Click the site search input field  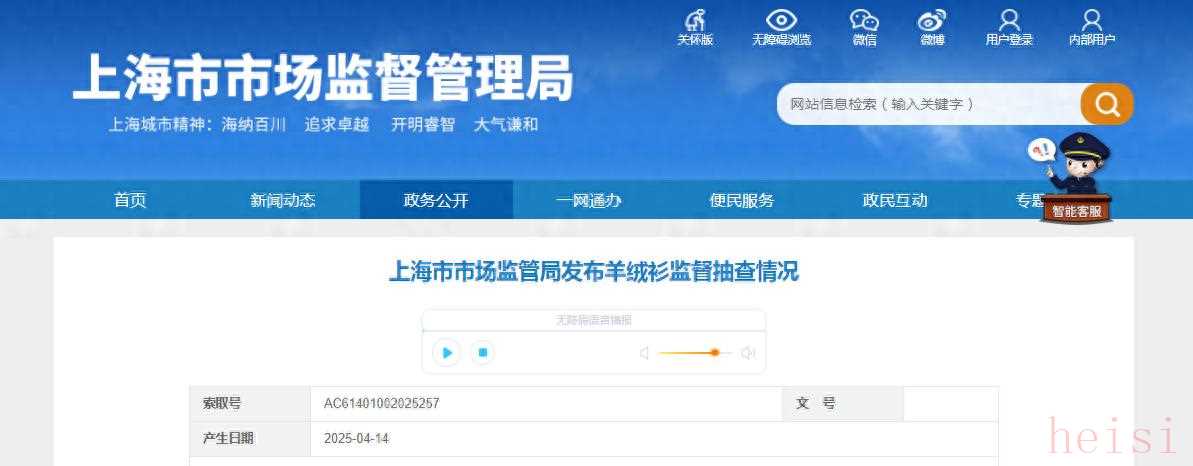(929, 104)
